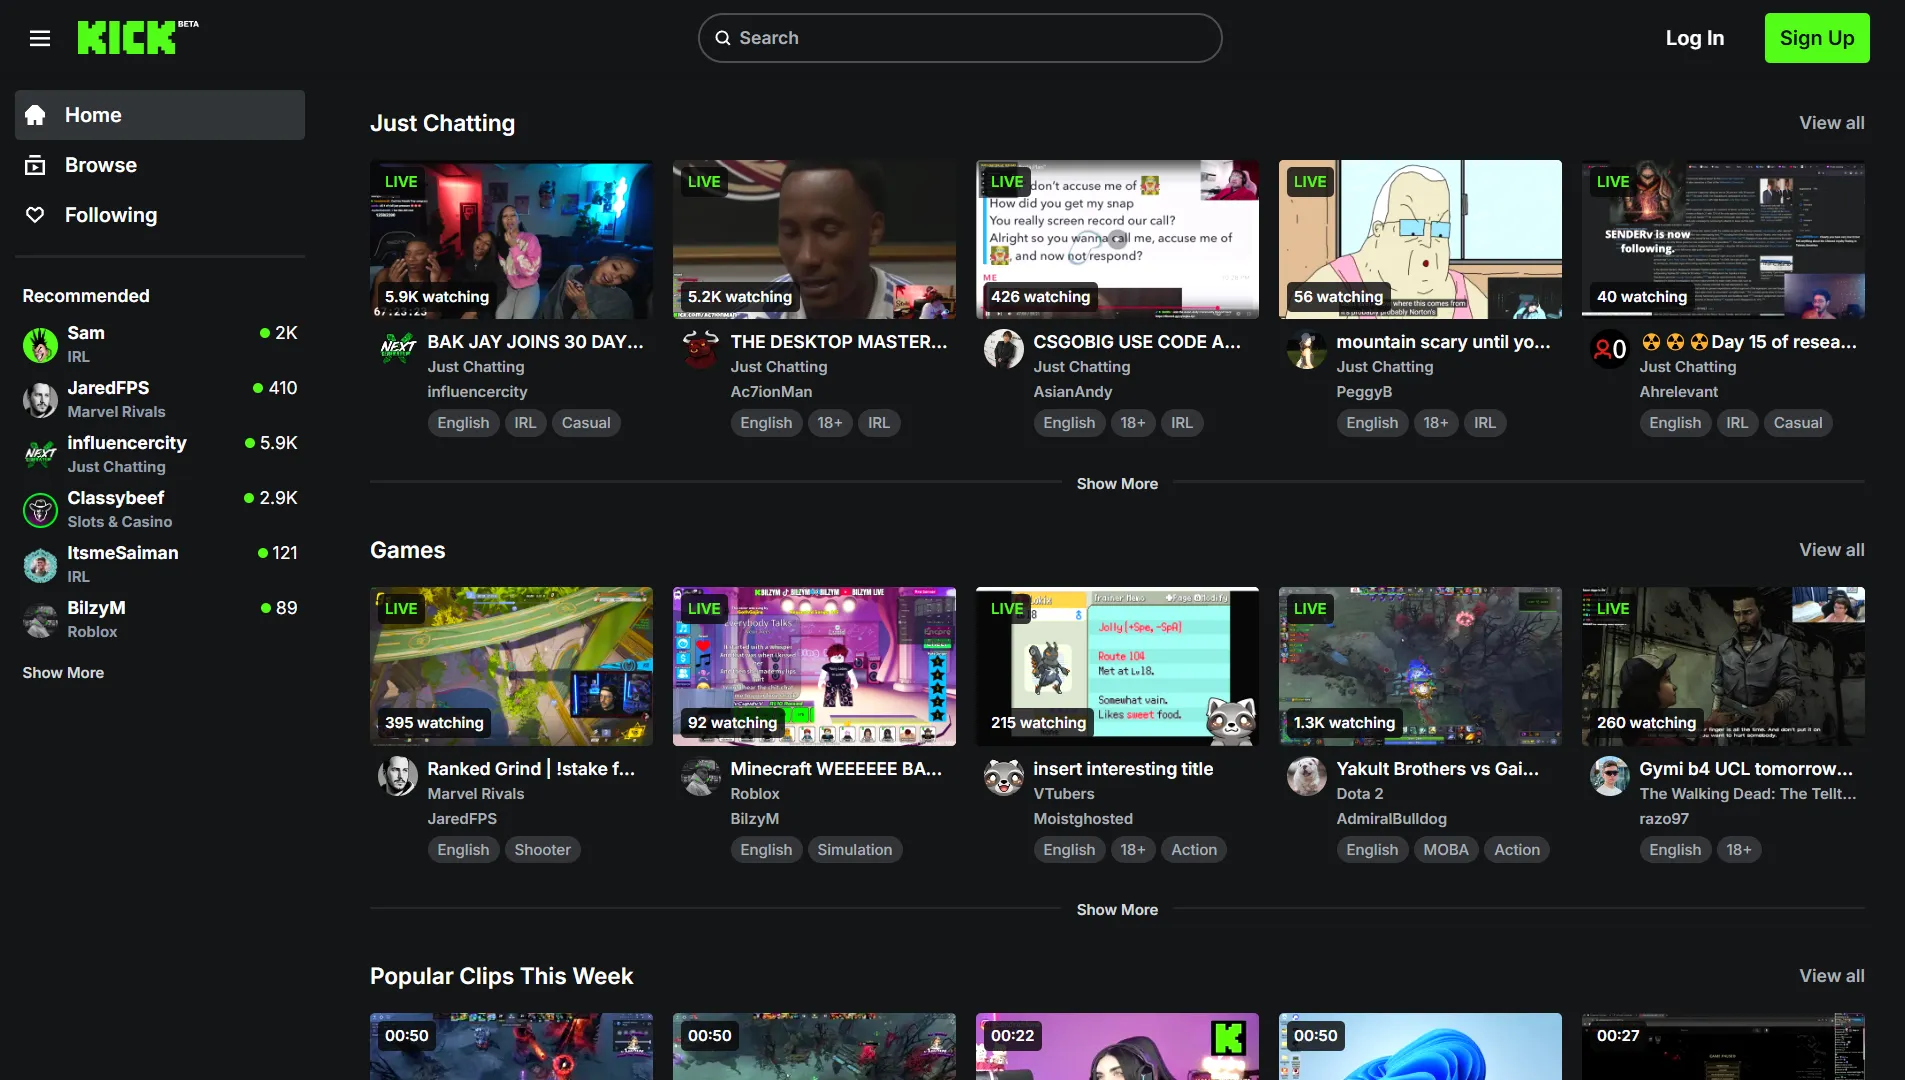Expand Just Chatting section with Show More
The height and width of the screenshot is (1080, 1905).
click(x=1117, y=484)
